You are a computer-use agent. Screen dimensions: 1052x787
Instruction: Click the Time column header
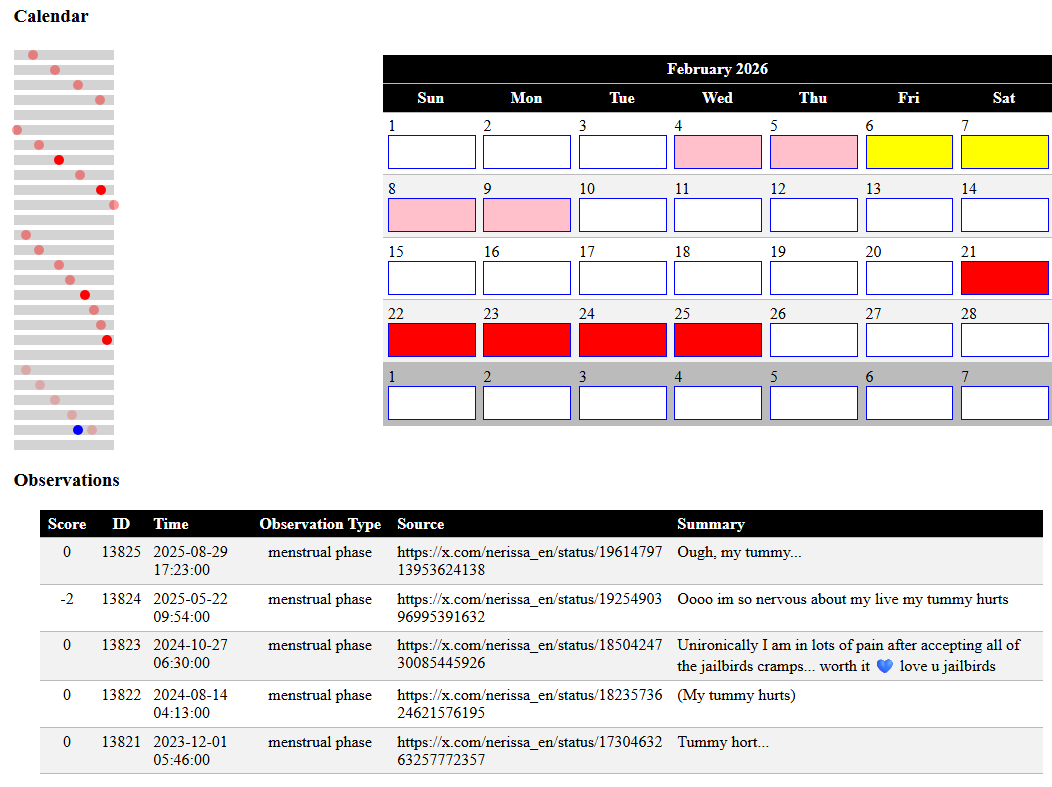[171, 524]
